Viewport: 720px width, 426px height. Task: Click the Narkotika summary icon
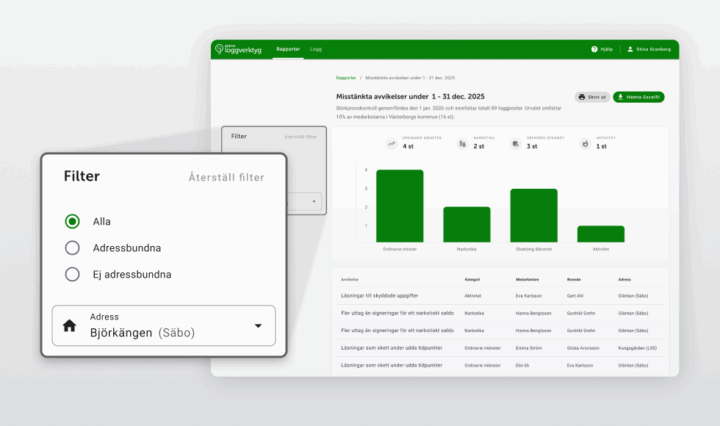point(462,144)
